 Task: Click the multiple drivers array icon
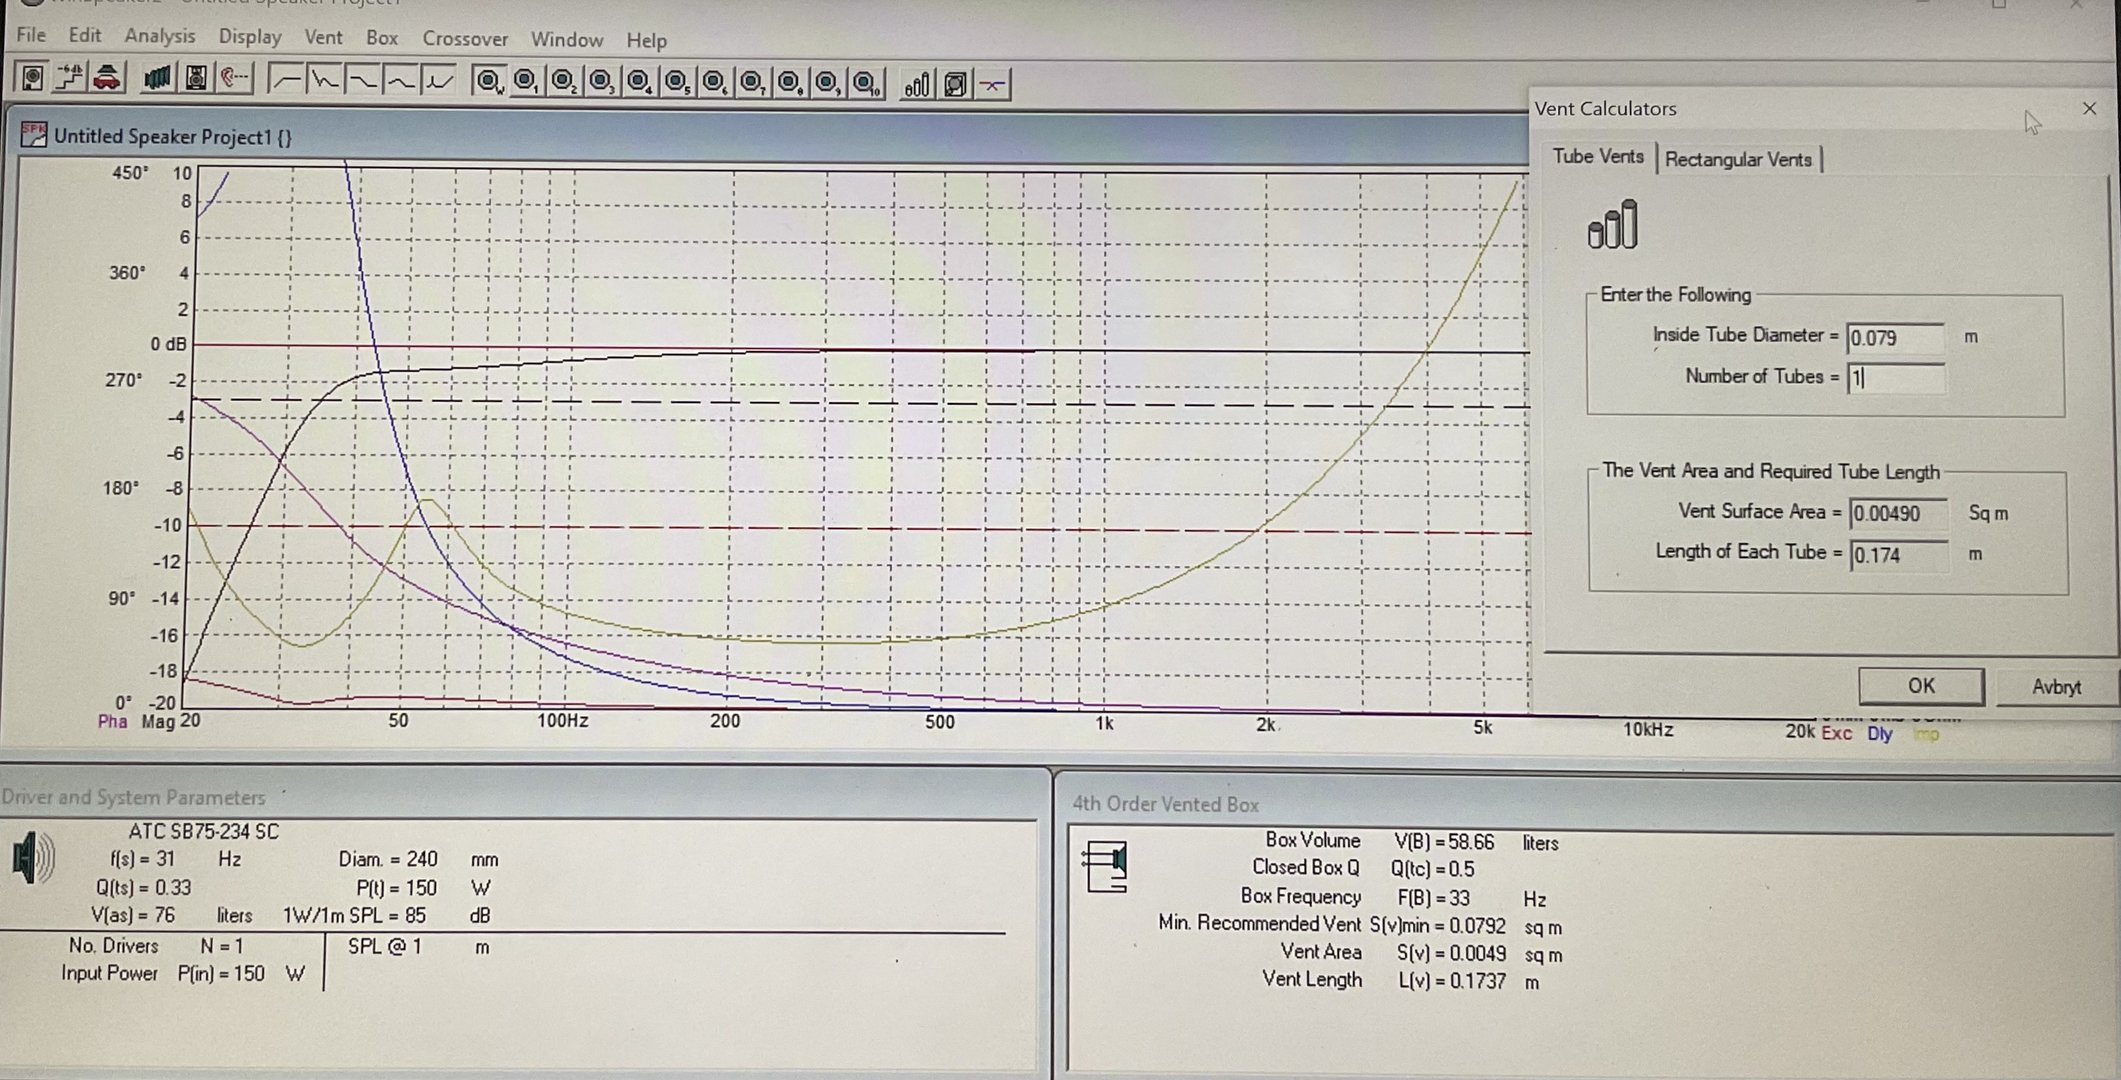tap(158, 78)
